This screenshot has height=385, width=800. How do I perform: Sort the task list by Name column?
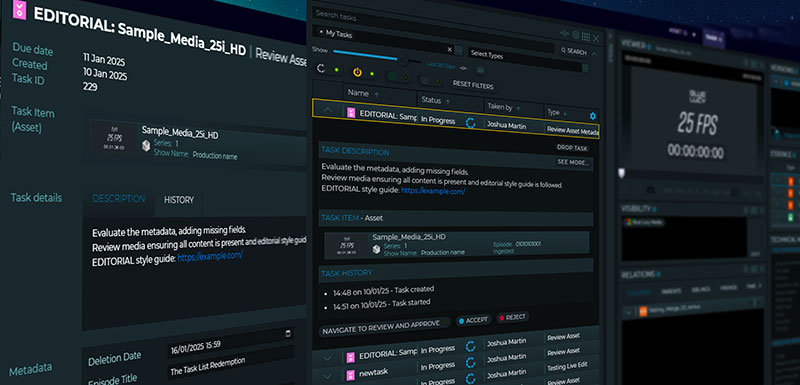[x=363, y=93]
